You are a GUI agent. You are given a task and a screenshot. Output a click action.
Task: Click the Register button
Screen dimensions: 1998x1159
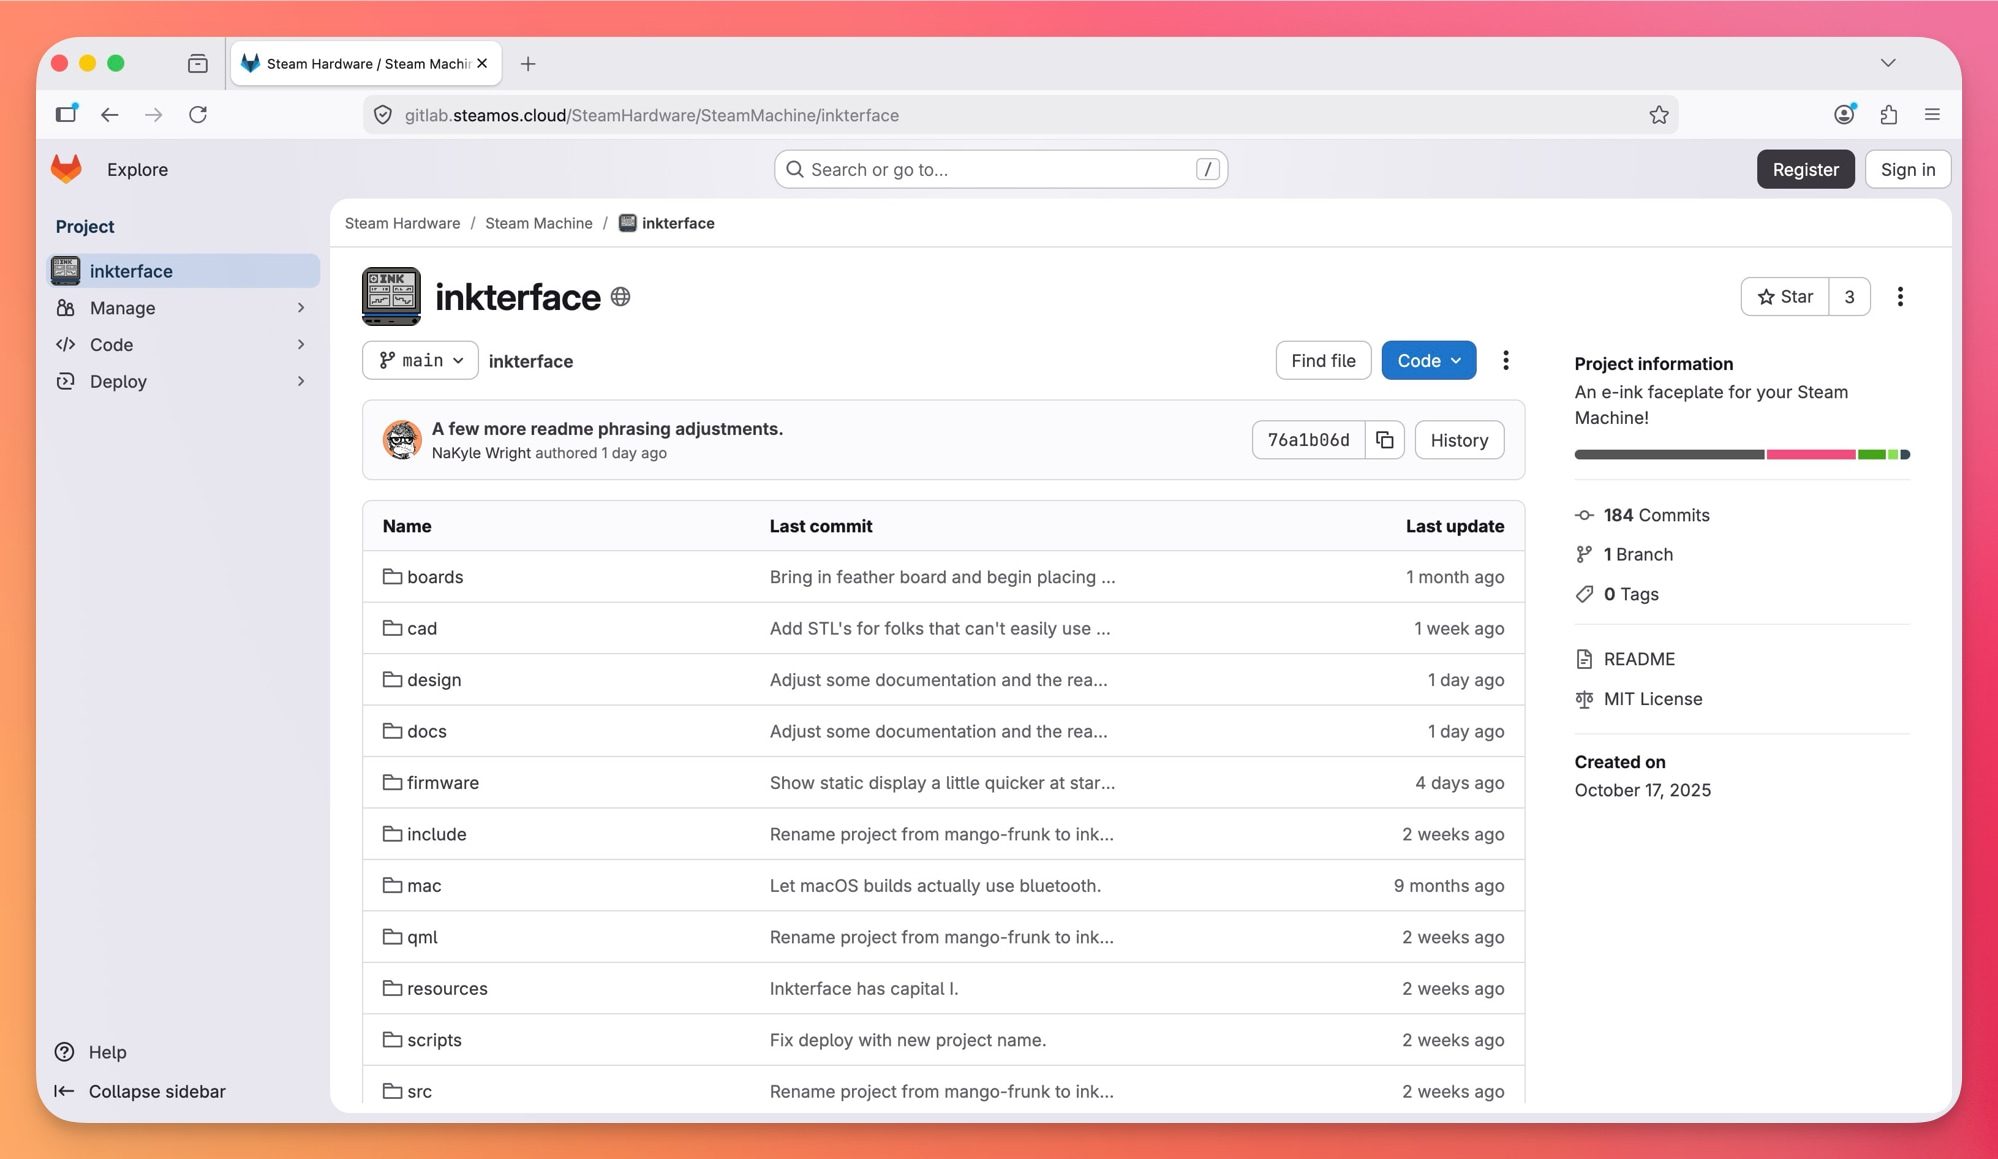pyautogui.click(x=1805, y=169)
